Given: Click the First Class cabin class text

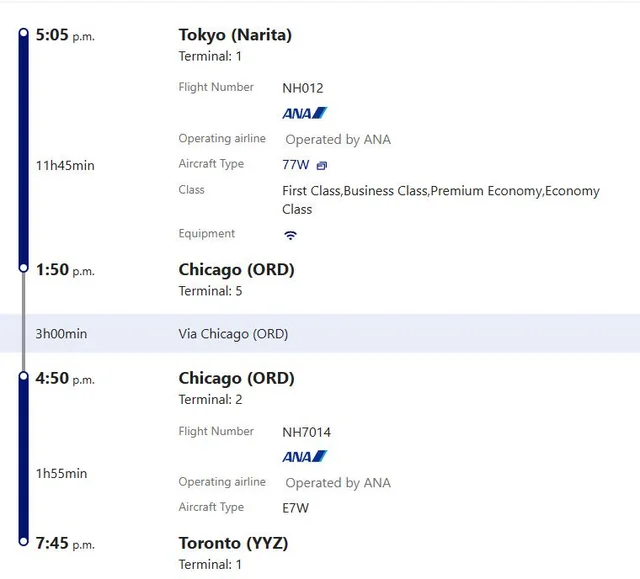Looking at the screenshot, I should click(311, 191).
